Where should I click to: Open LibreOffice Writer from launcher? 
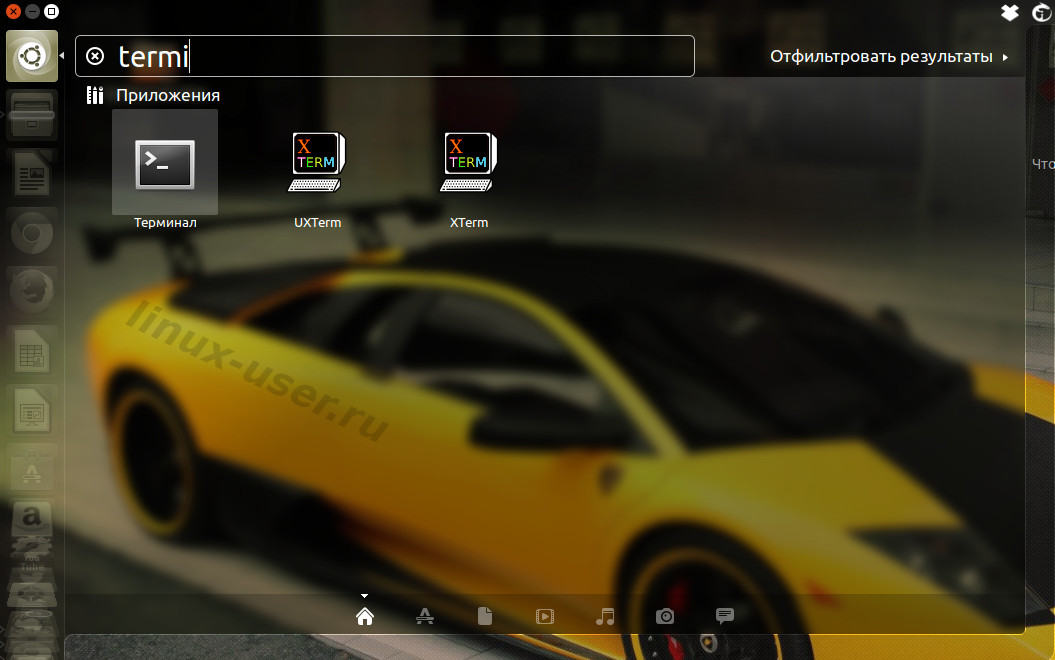(32, 174)
